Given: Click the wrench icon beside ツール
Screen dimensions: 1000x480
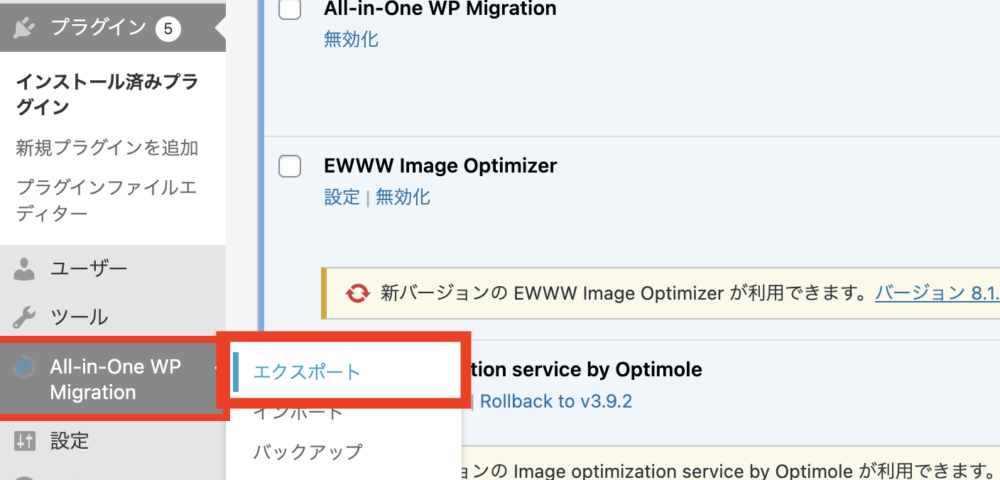Looking at the screenshot, I should pyautogui.click(x=24, y=316).
